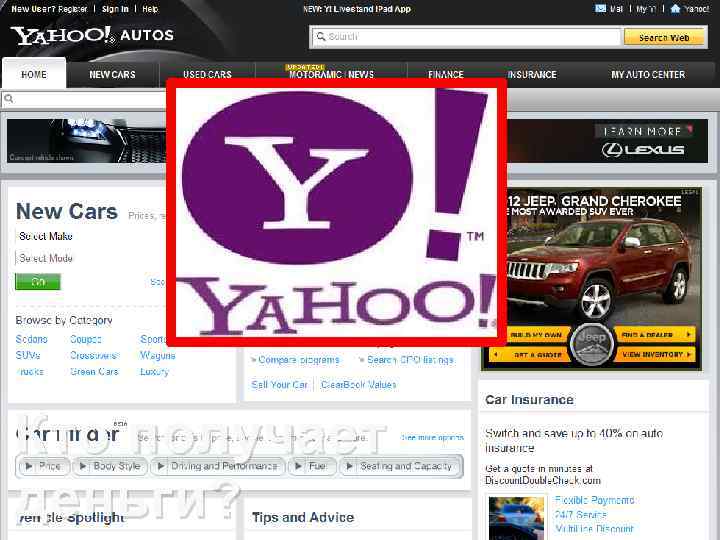Click the Lexus logo in the banner
This screenshot has width=720, height=540.
click(643, 150)
